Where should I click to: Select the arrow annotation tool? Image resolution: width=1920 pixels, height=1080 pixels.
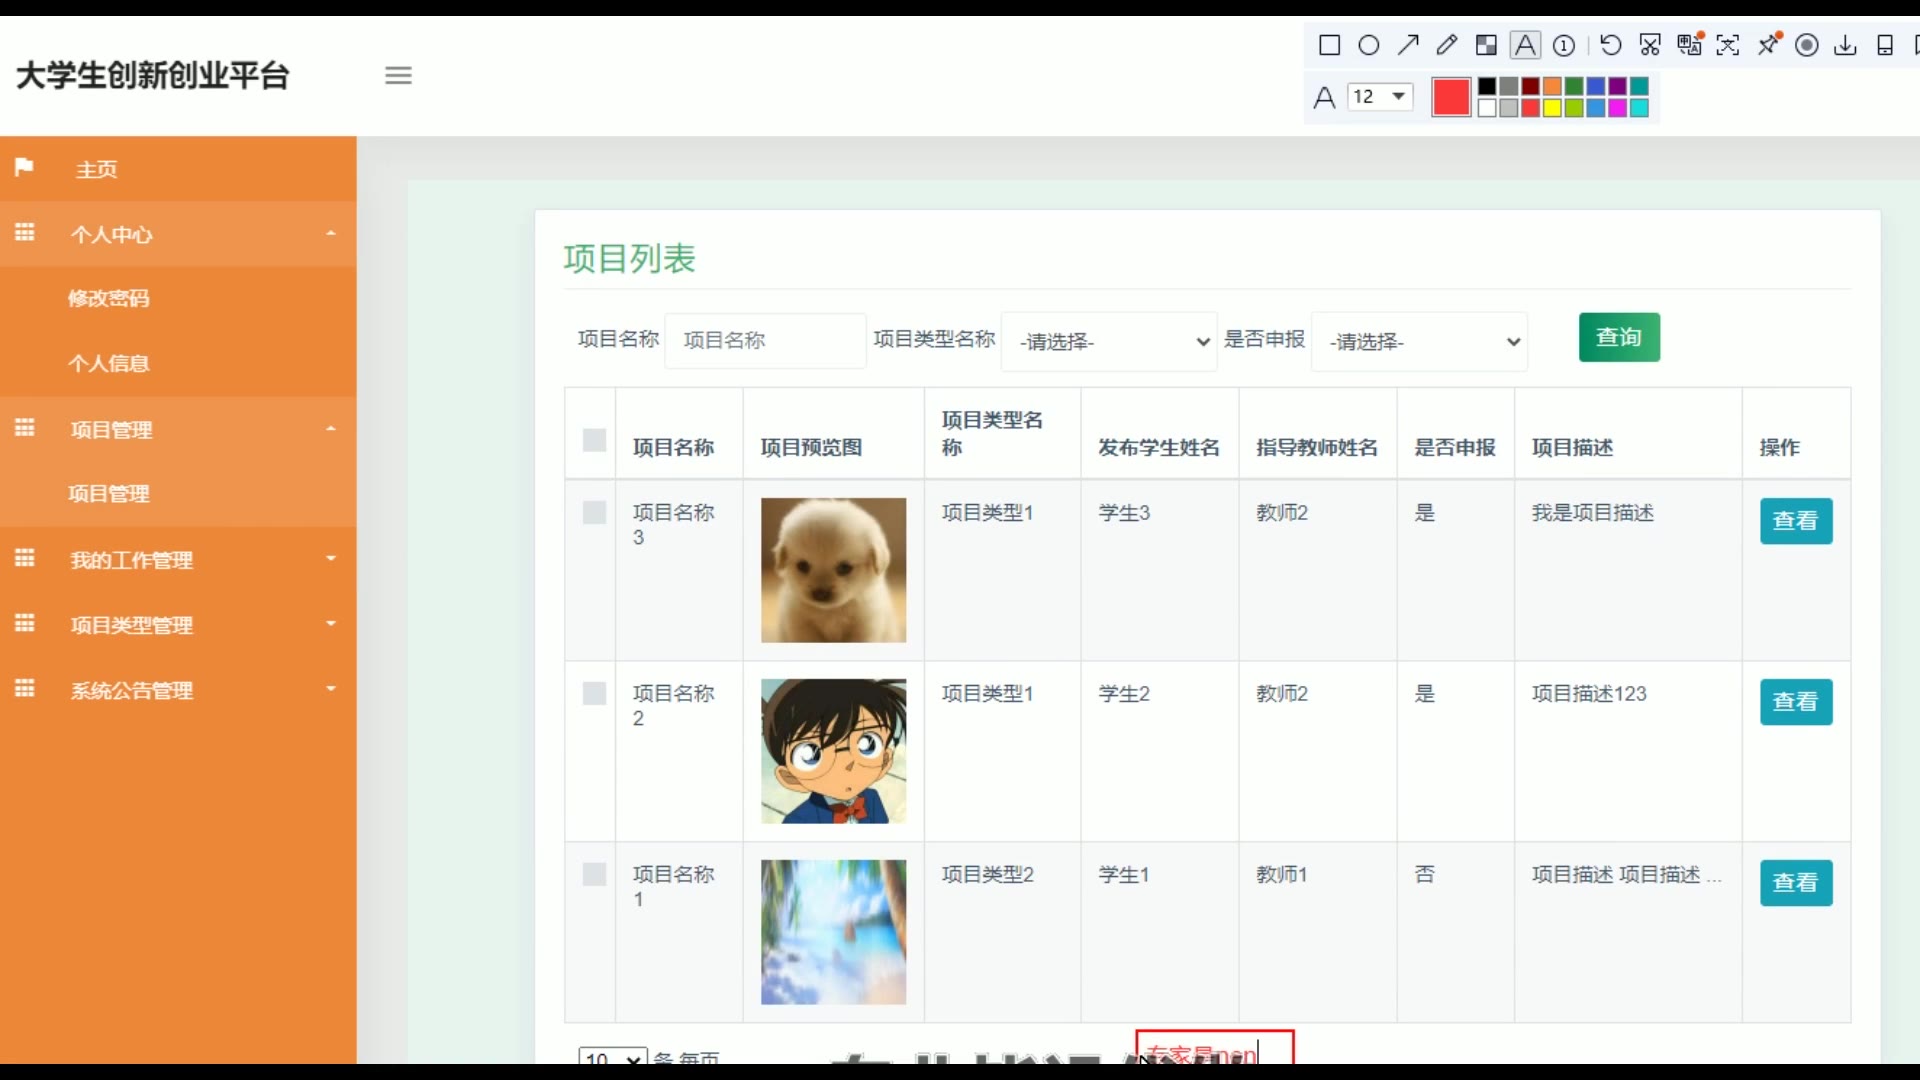(1408, 45)
